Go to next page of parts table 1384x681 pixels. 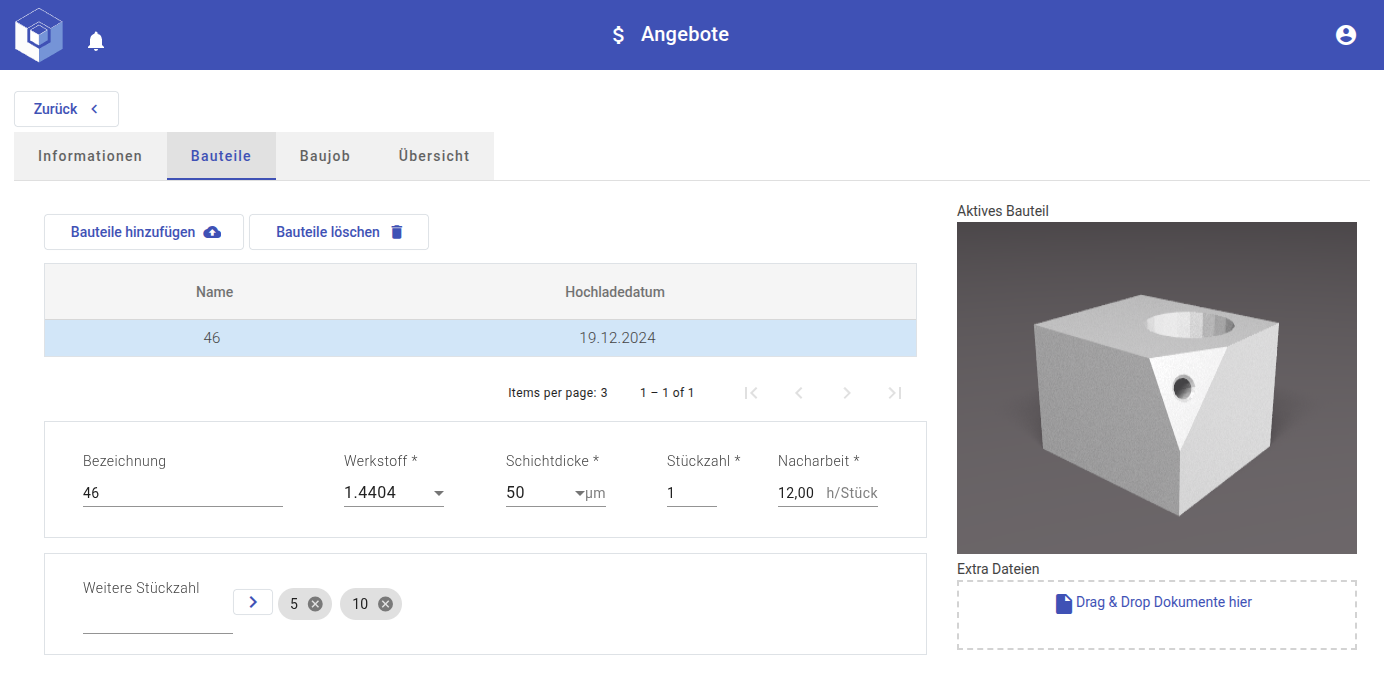[847, 393]
